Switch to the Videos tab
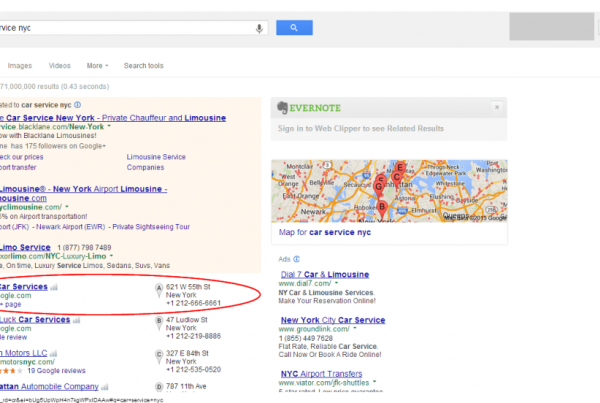The image size is (600, 403). 59,66
